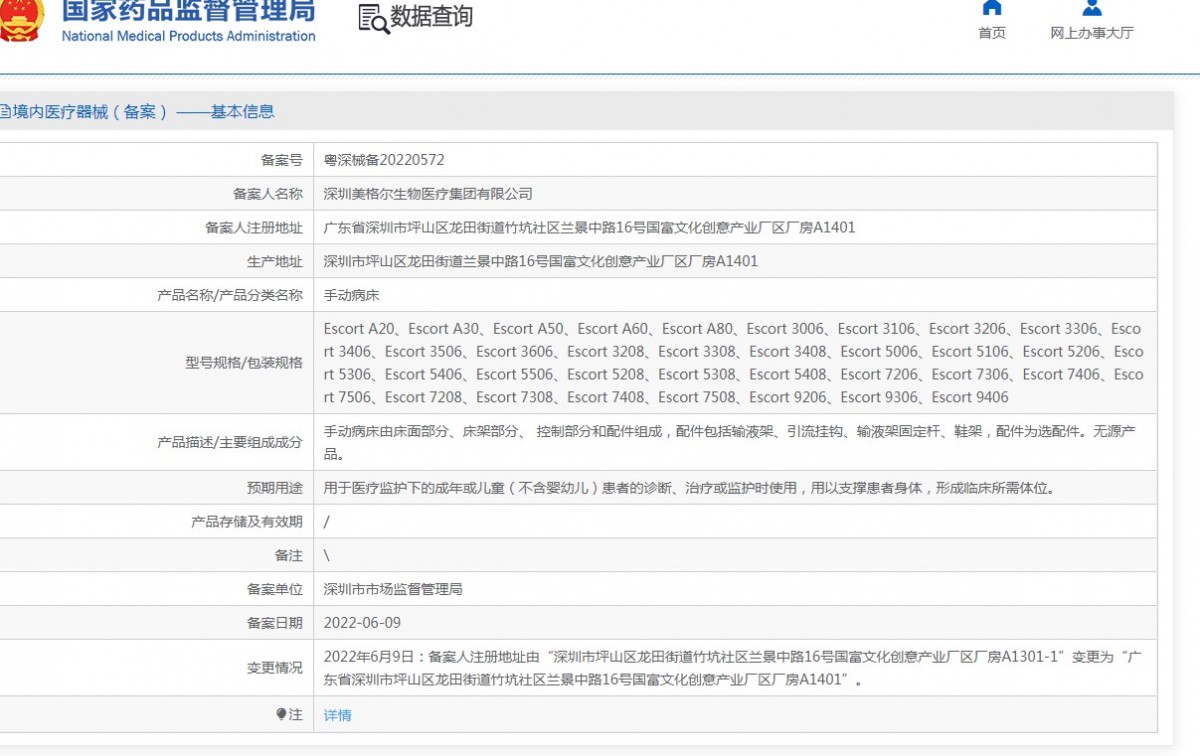1200x756 pixels.
Task: Select the 备案人注册地址 value starting with 广东省深圳市
Action: 590,228
